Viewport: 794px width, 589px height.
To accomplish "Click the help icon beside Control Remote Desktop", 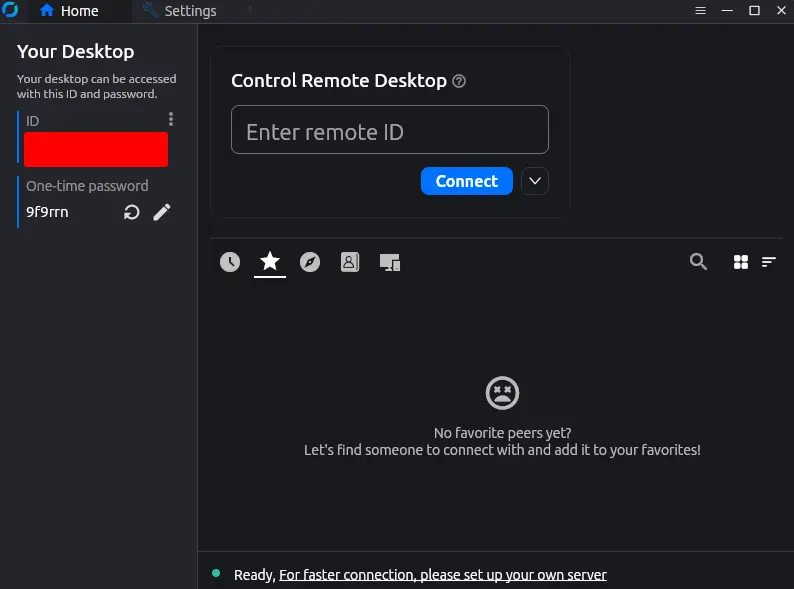I will point(459,82).
